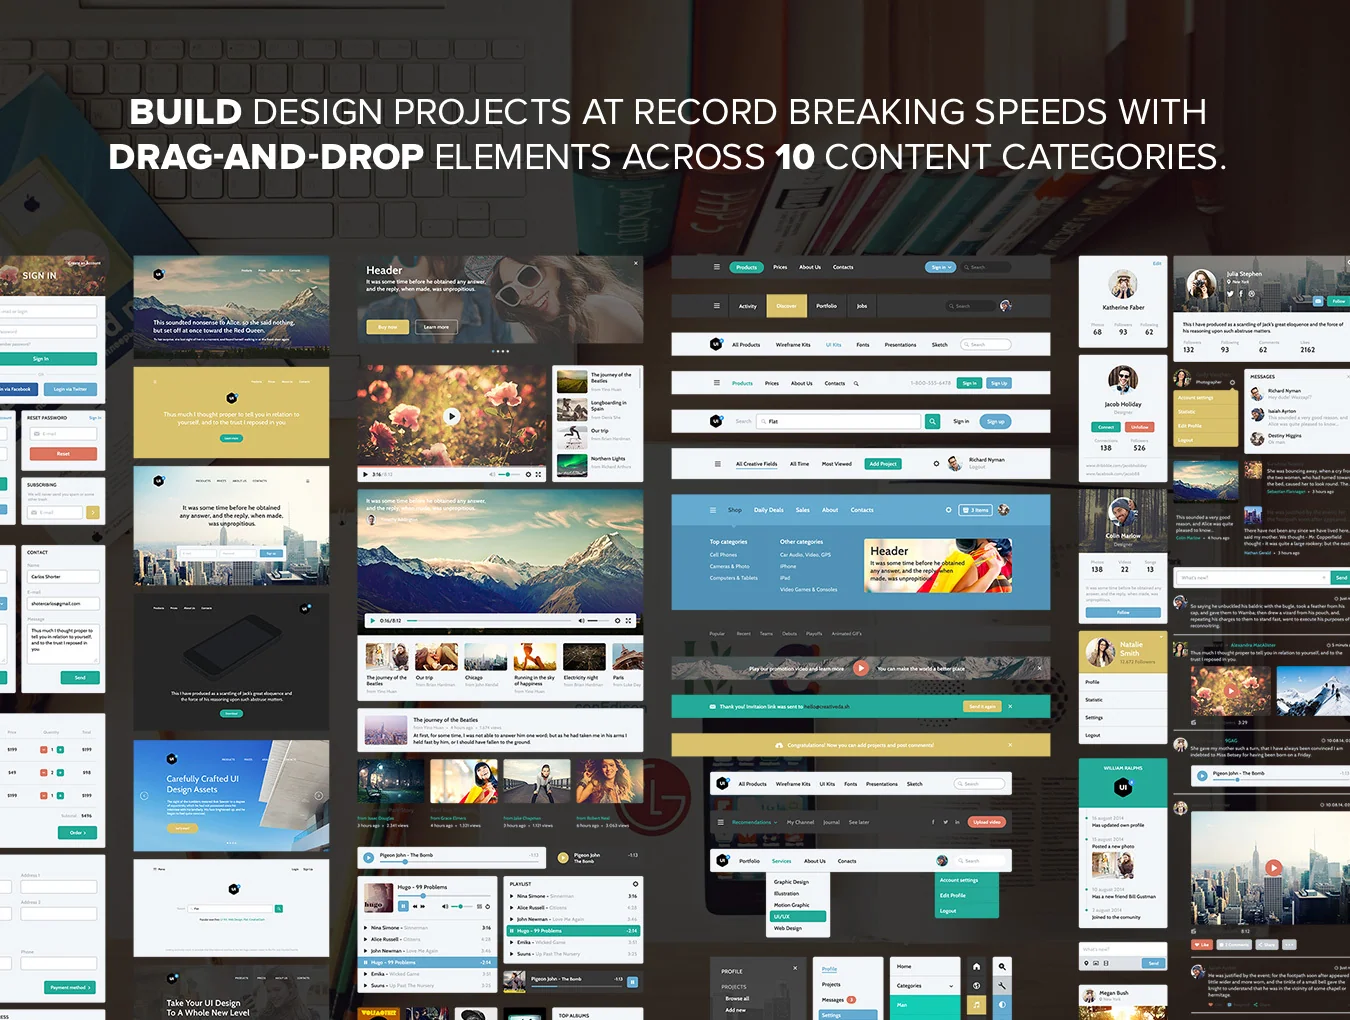Image resolution: width=1350 pixels, height=1020 pixels.
Task: Click the search field containing Flat
Action: [x=838, y=421]
